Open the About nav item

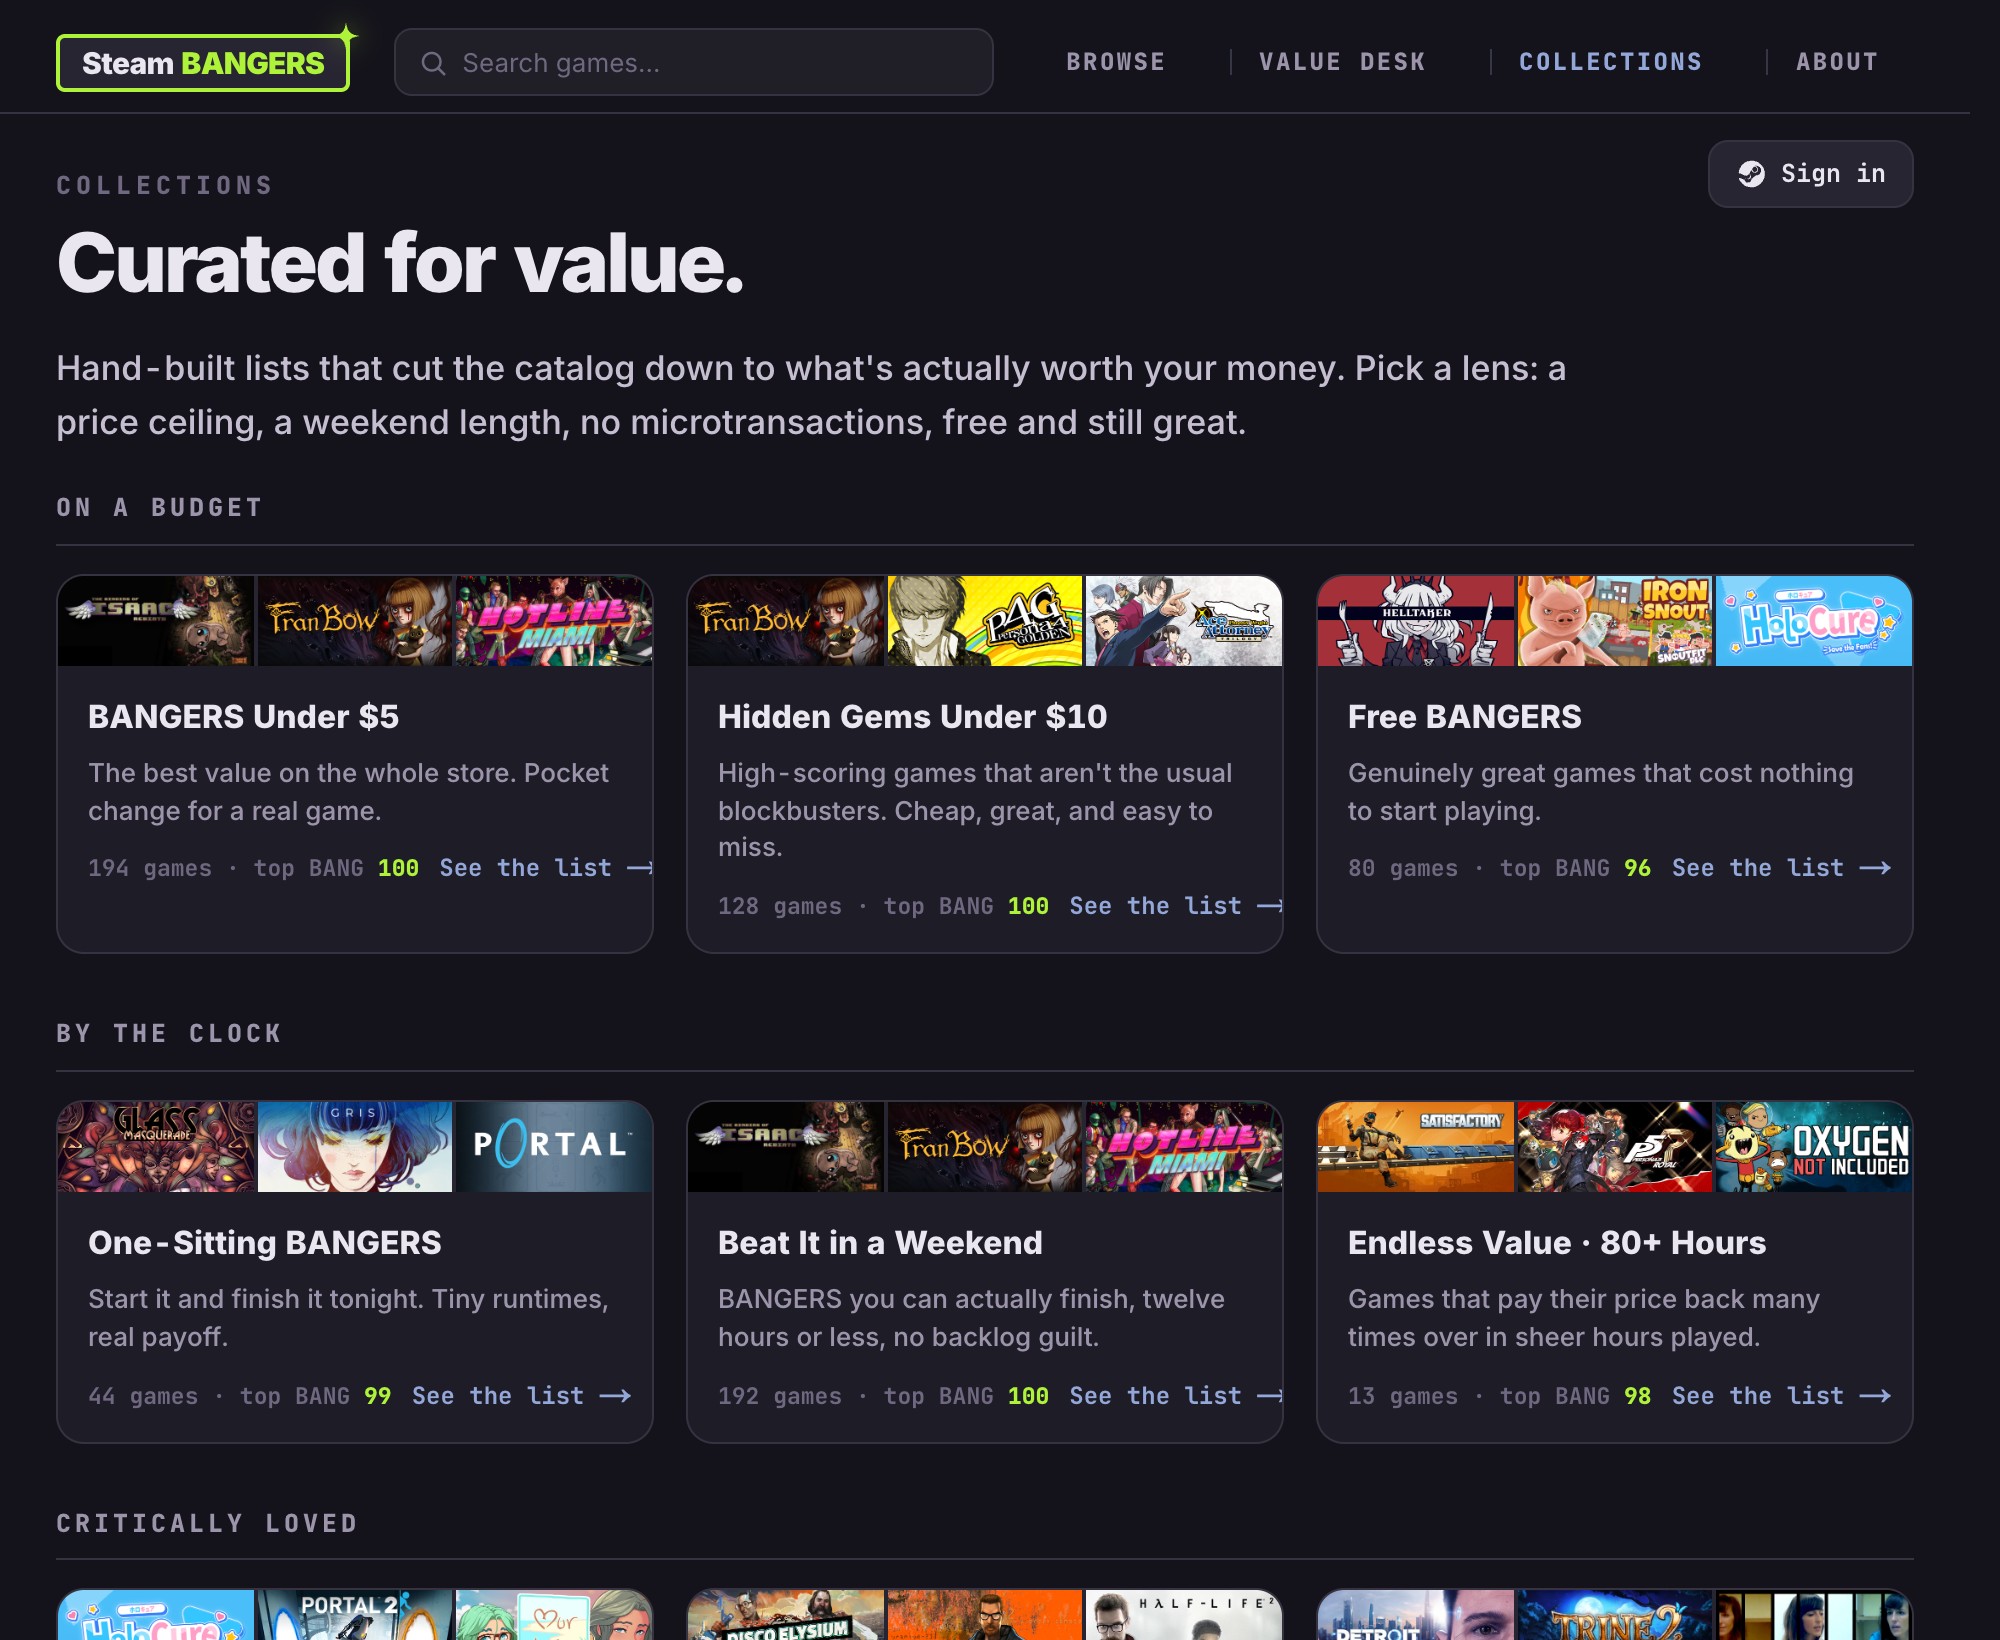1837,62
